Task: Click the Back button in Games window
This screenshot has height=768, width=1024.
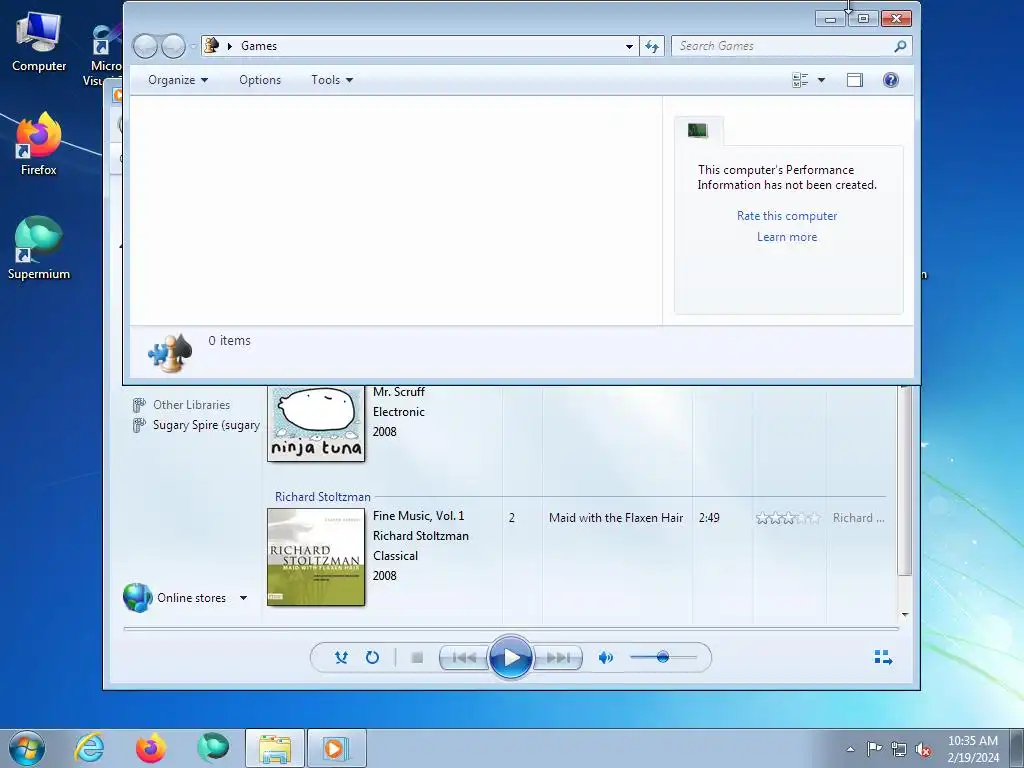Action: pos(145,46)
